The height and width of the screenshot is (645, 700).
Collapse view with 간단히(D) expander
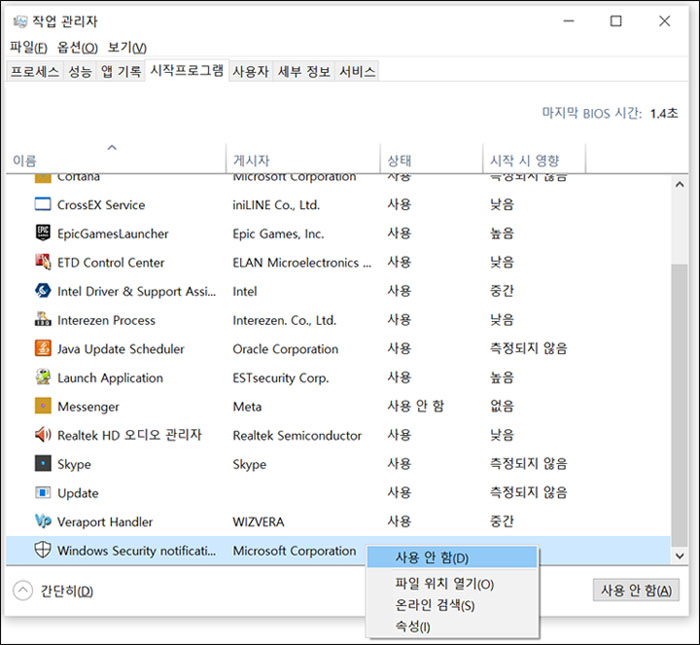[x=54, y=591]
